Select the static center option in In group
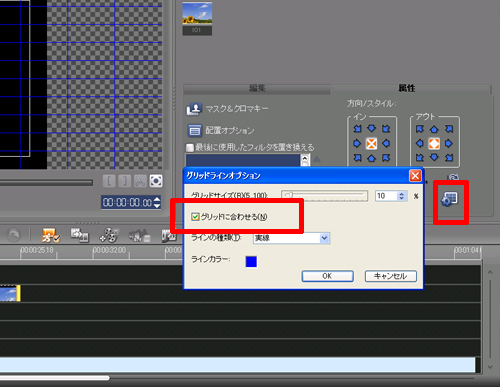This screenshot has height=387, width=500. (372, 143)
